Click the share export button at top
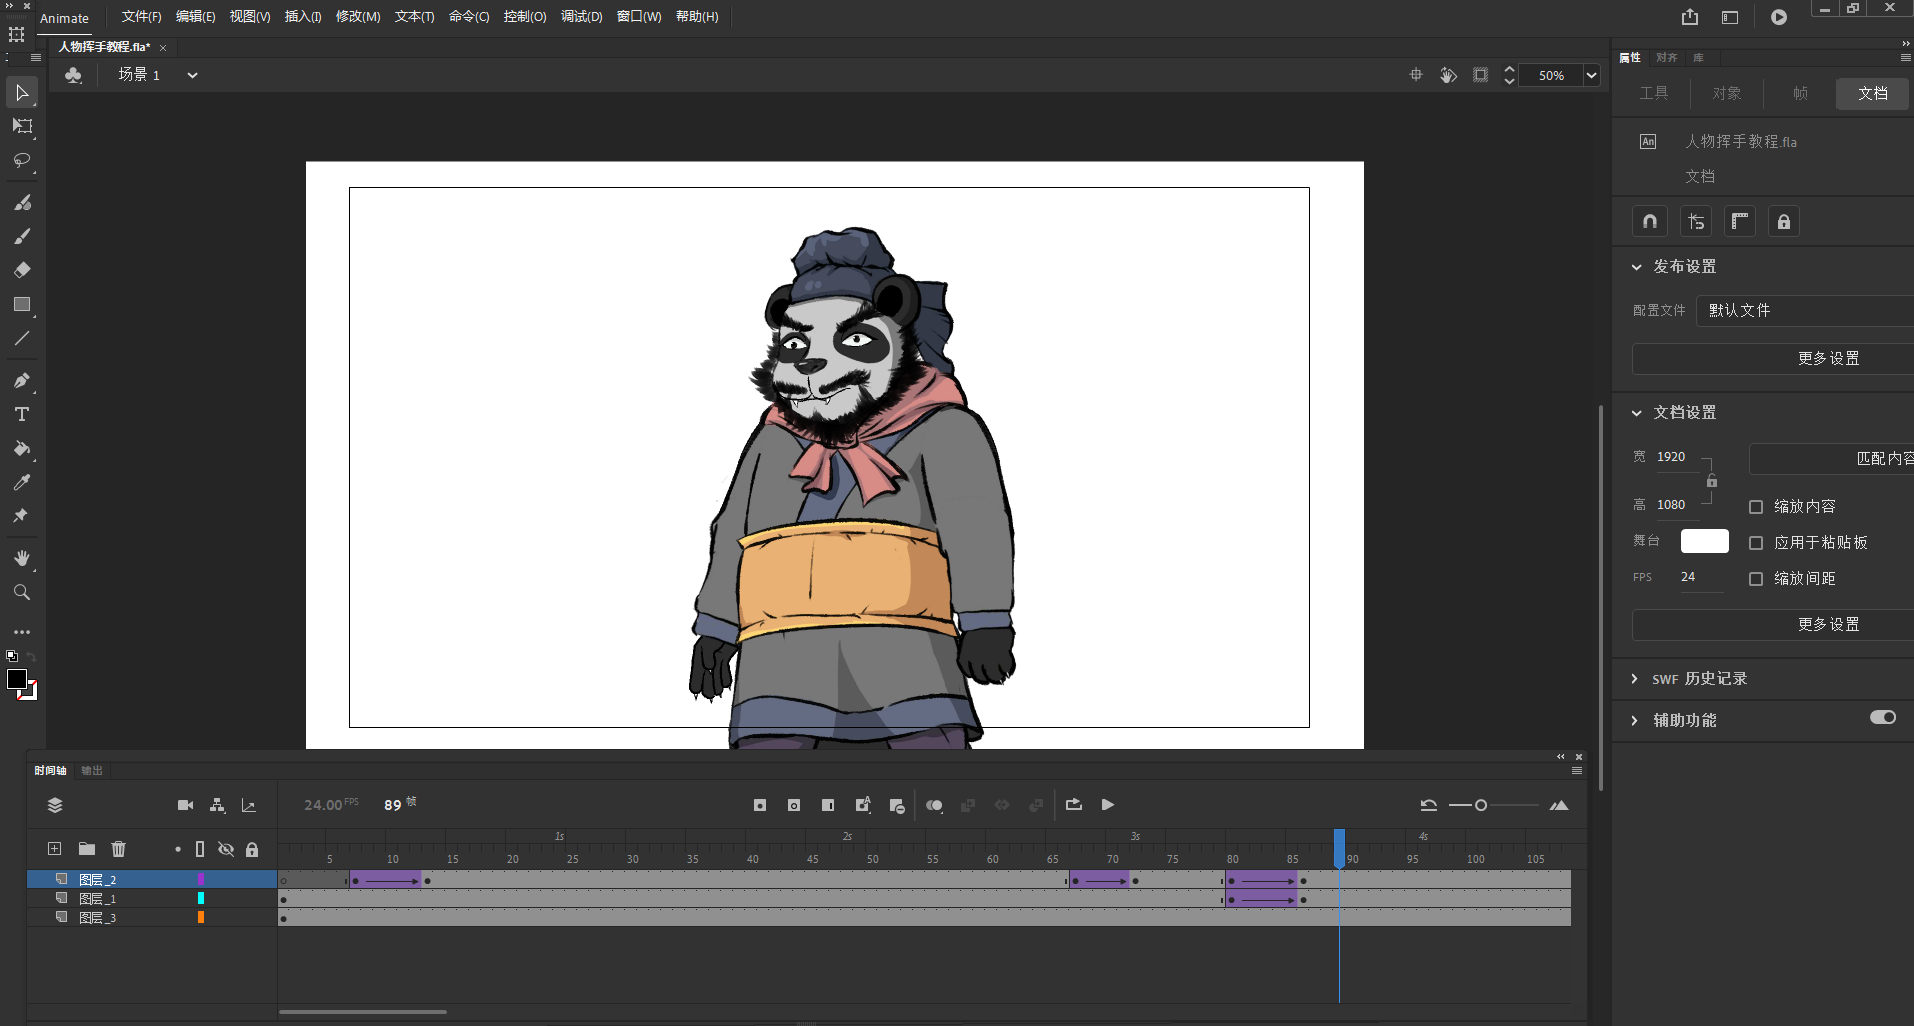1914x1026 pixels. pyautogui.click(x=1690, y=17)
